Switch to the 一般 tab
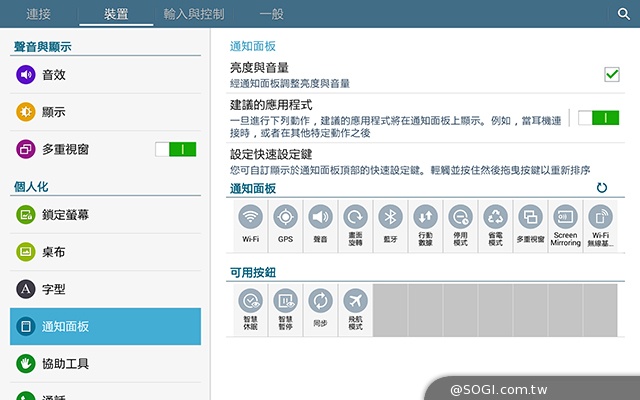640x400 pixels. coord(271,14)
